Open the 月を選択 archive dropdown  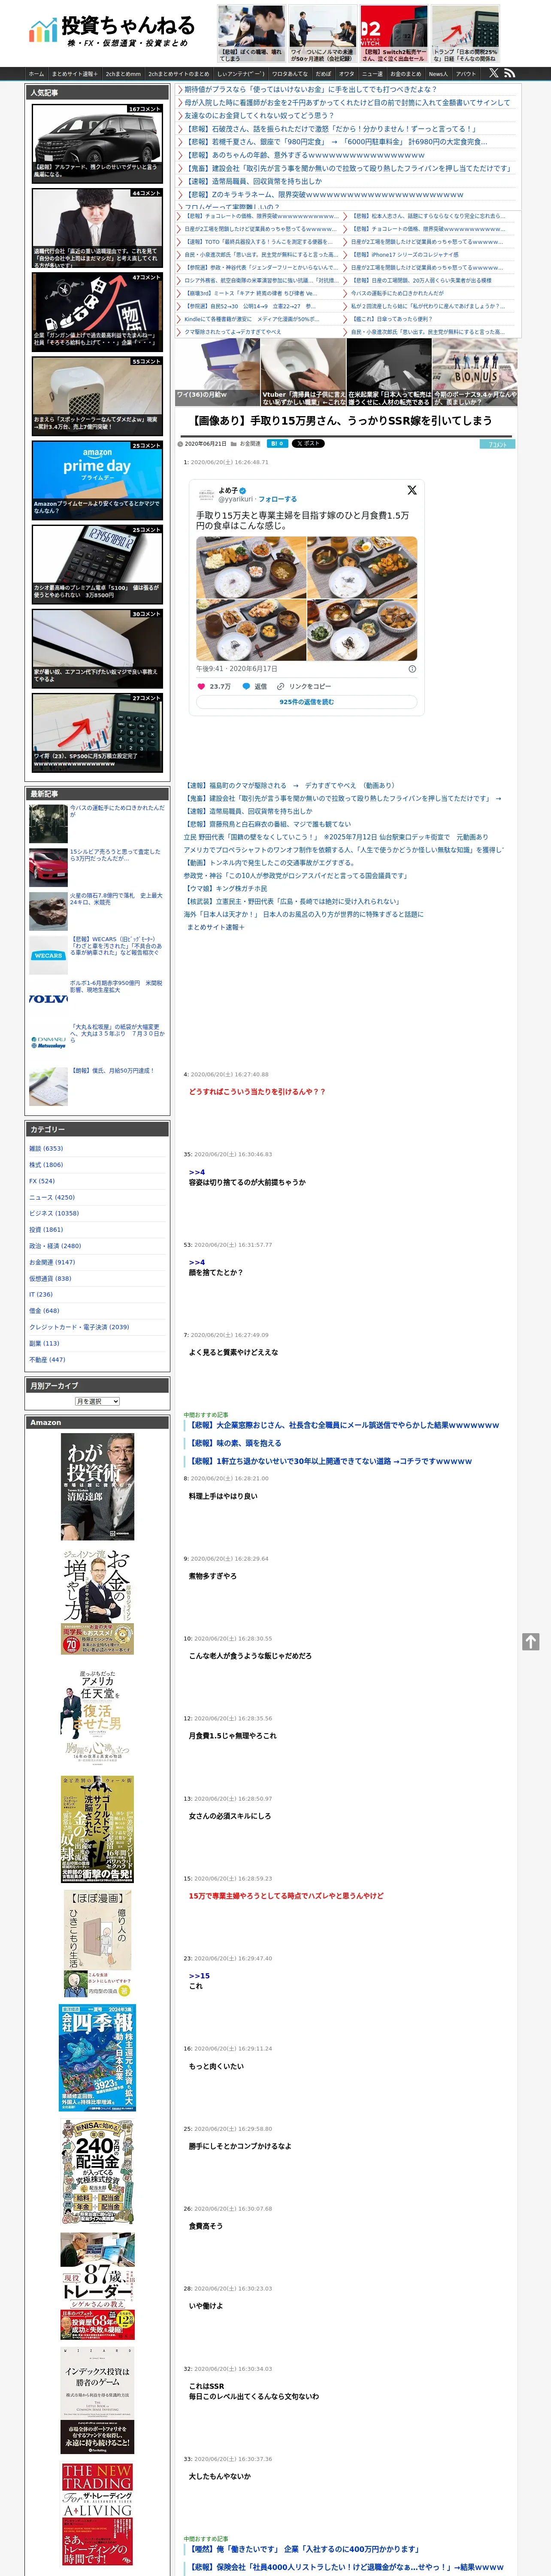pos(97,1401)
